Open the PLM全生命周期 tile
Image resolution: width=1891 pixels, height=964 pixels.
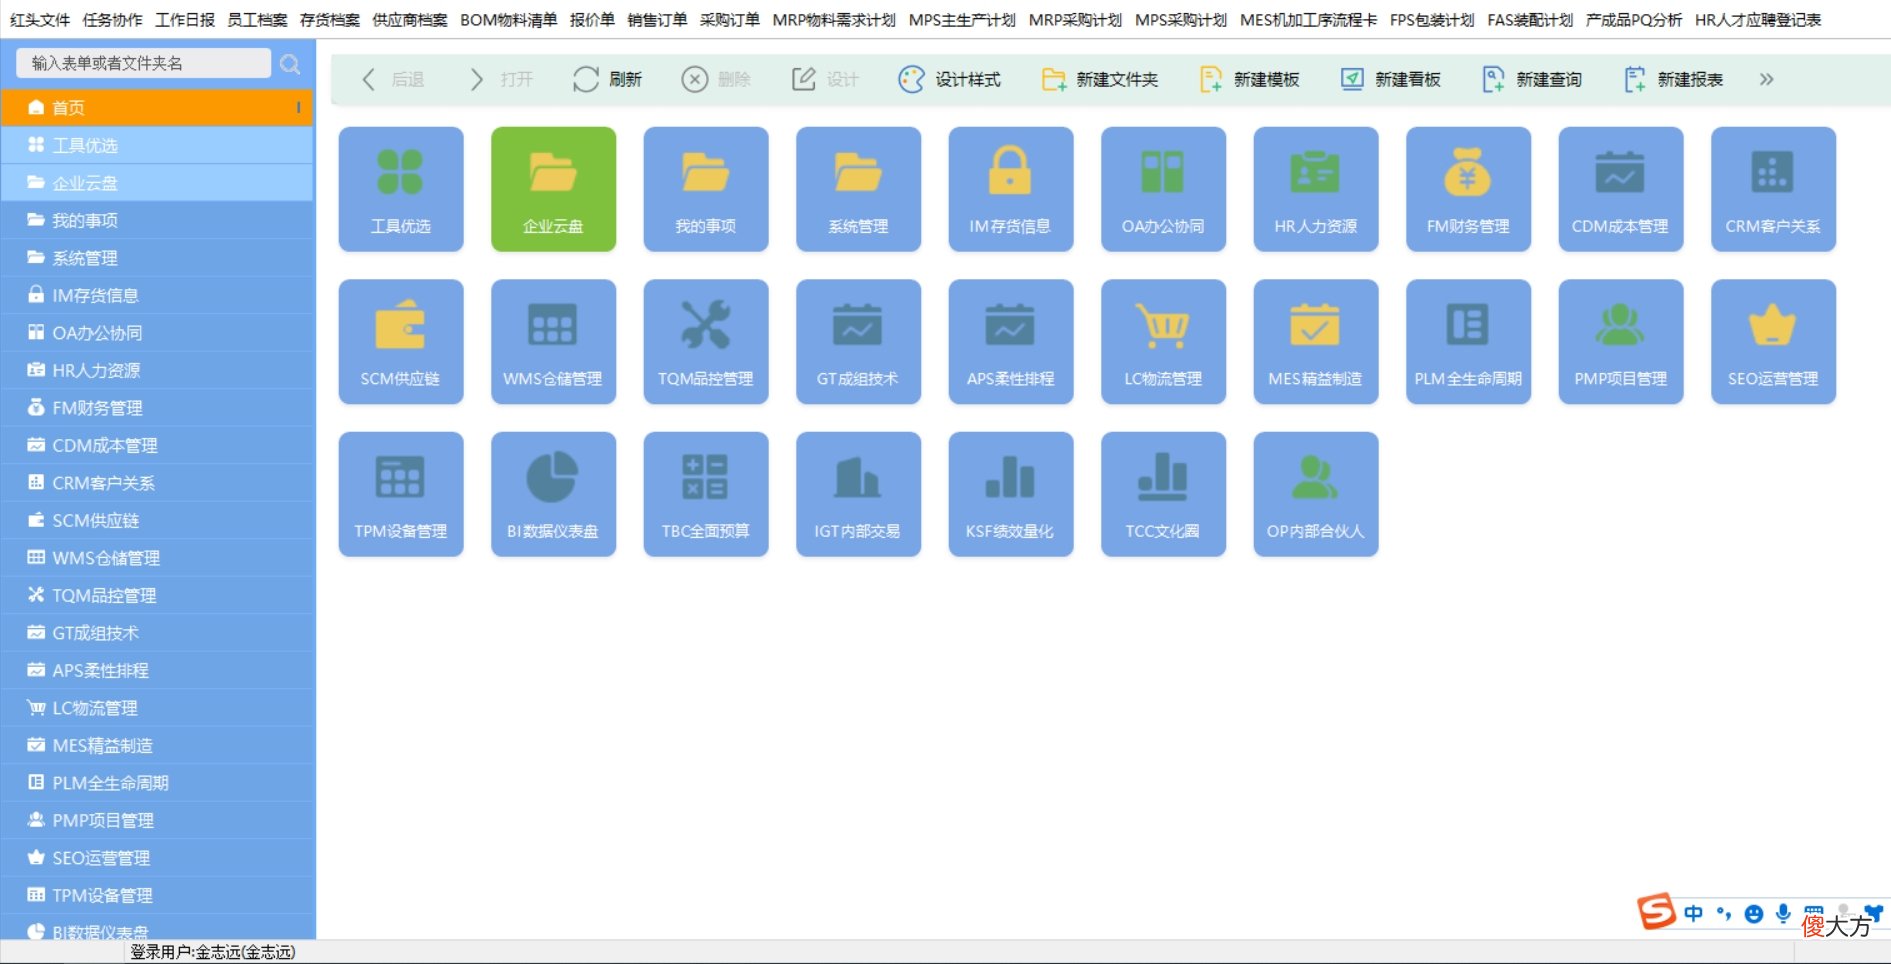pyautogui.click(x=1468, y=342)
